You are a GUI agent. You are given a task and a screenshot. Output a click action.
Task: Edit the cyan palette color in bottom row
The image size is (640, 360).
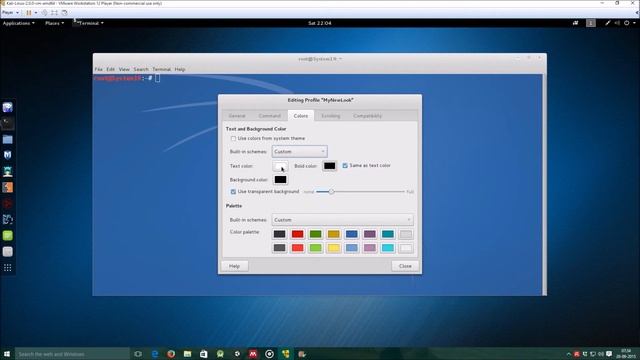388,248
